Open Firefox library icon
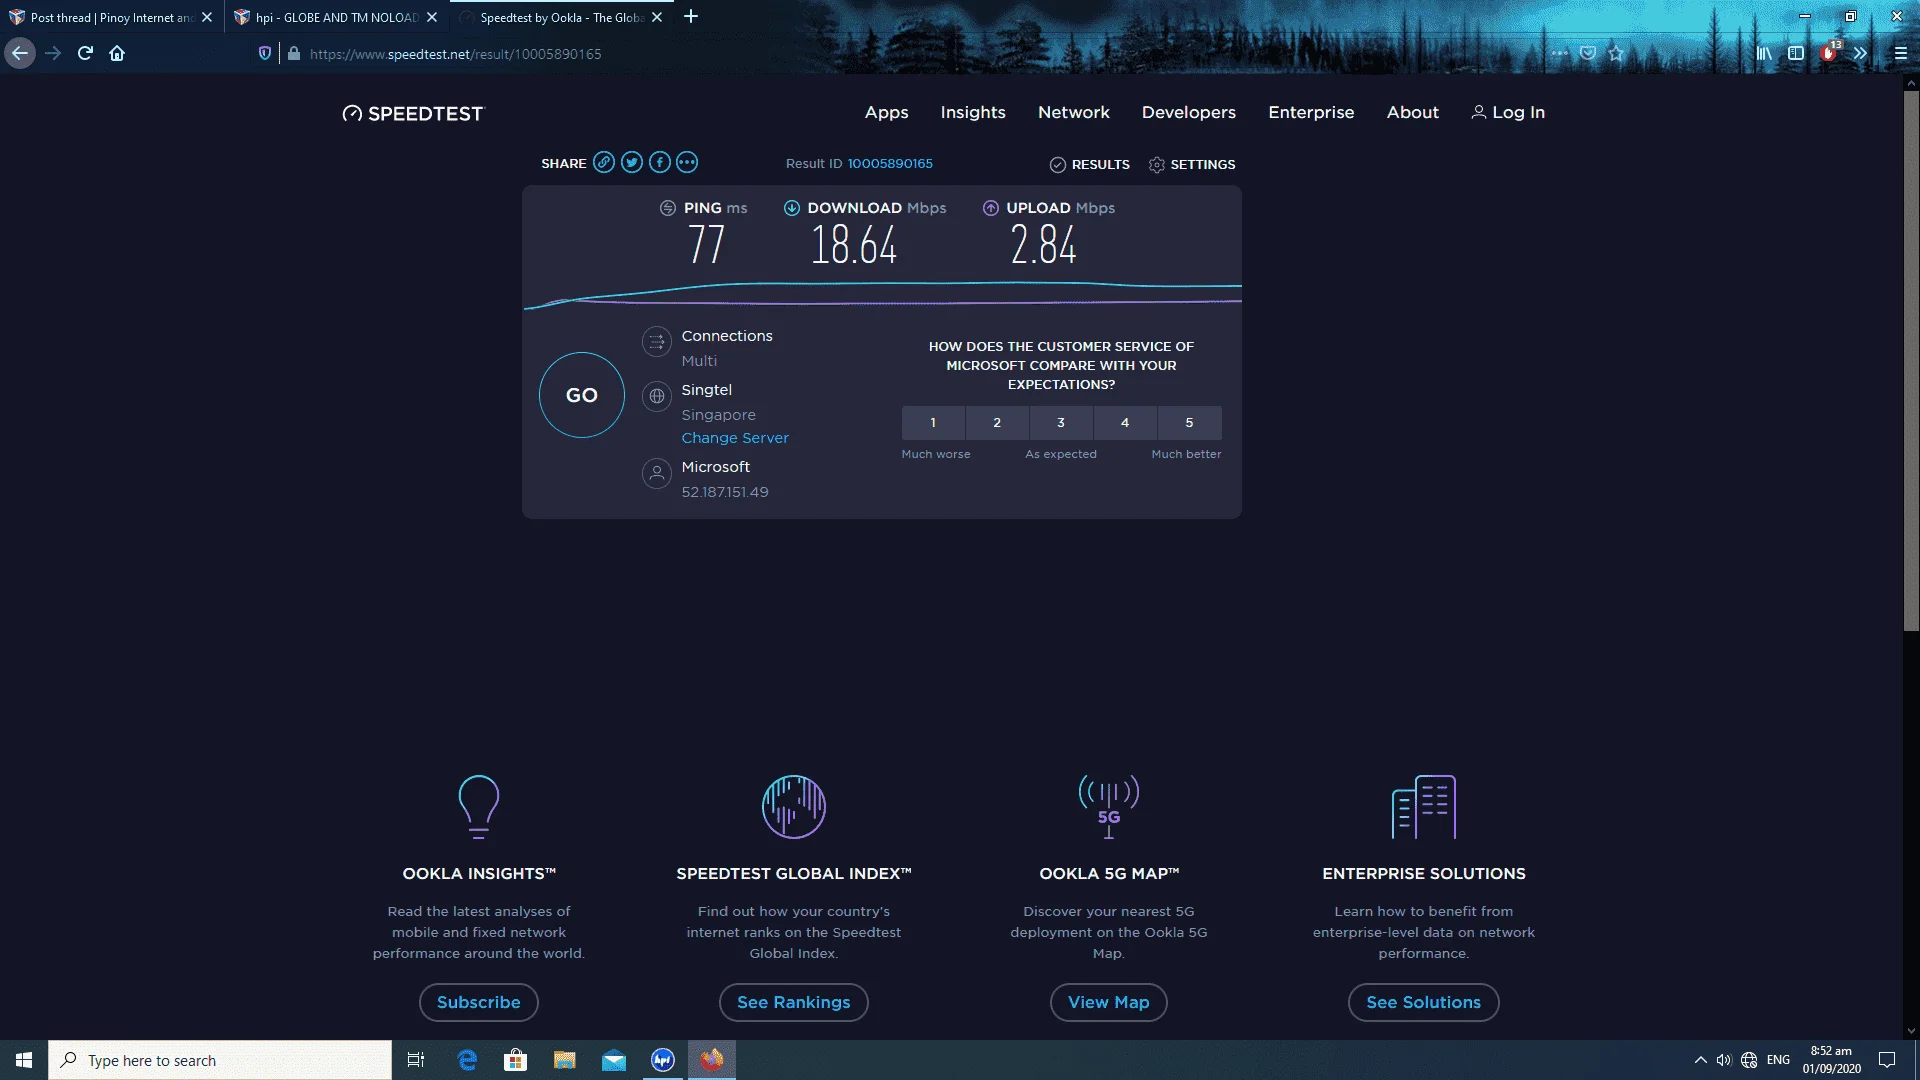Screen dimensions: 1920x1080 pyautogui.click(x=1764, y=54)
